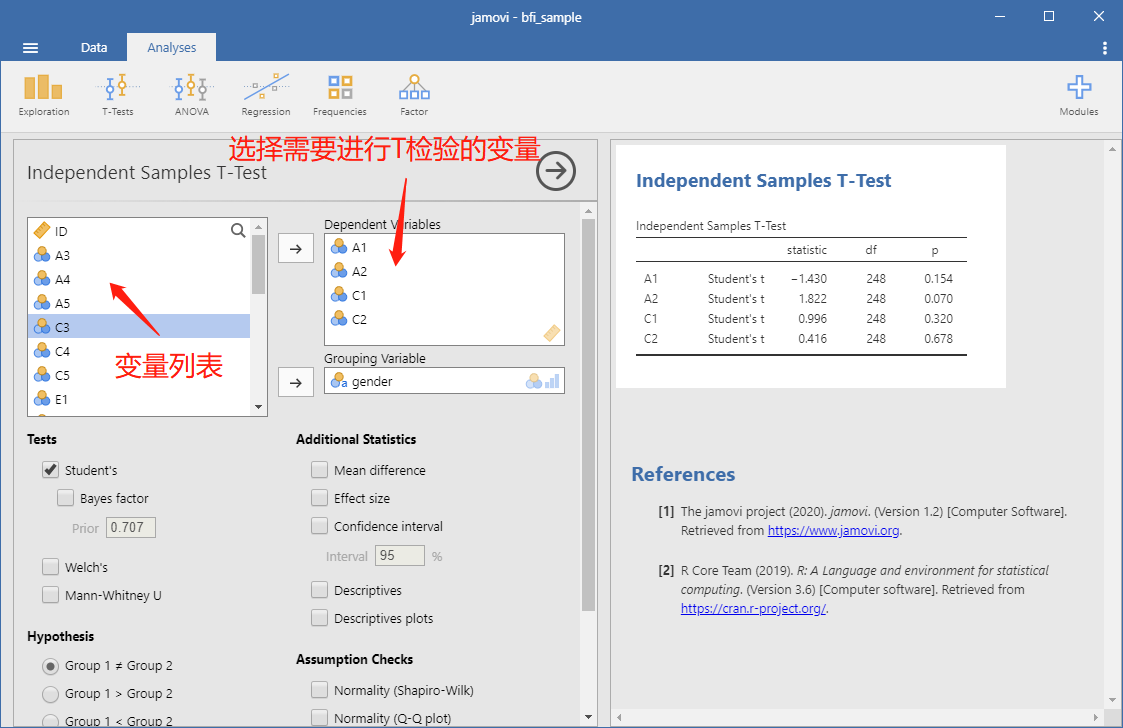Open the jamovi.org reference link

pyautogui.click(x=834, y=531)
